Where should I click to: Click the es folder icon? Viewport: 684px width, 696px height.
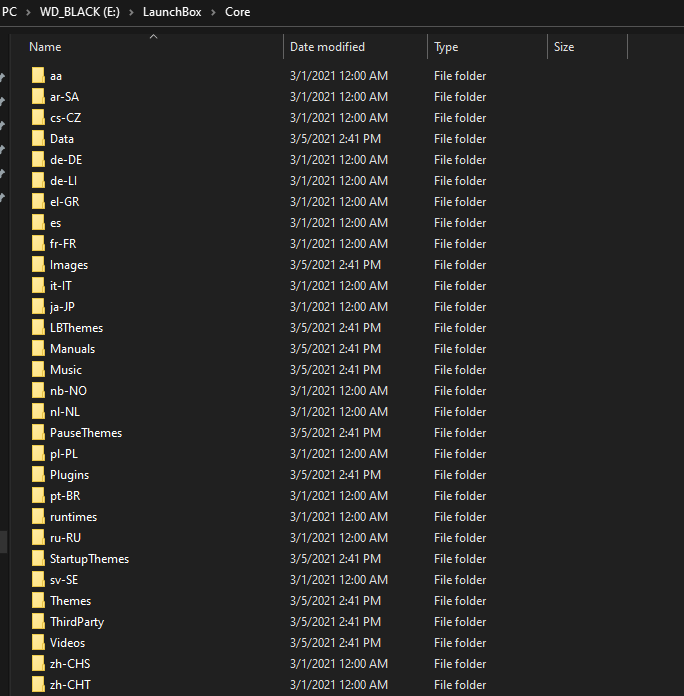(38, 222)
